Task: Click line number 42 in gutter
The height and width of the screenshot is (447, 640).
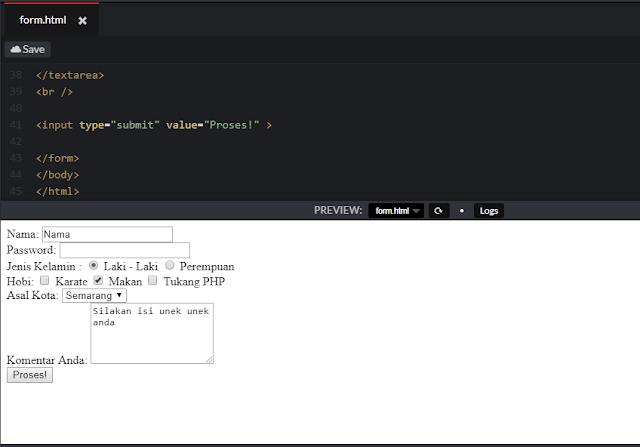Action: coord(16,141)
